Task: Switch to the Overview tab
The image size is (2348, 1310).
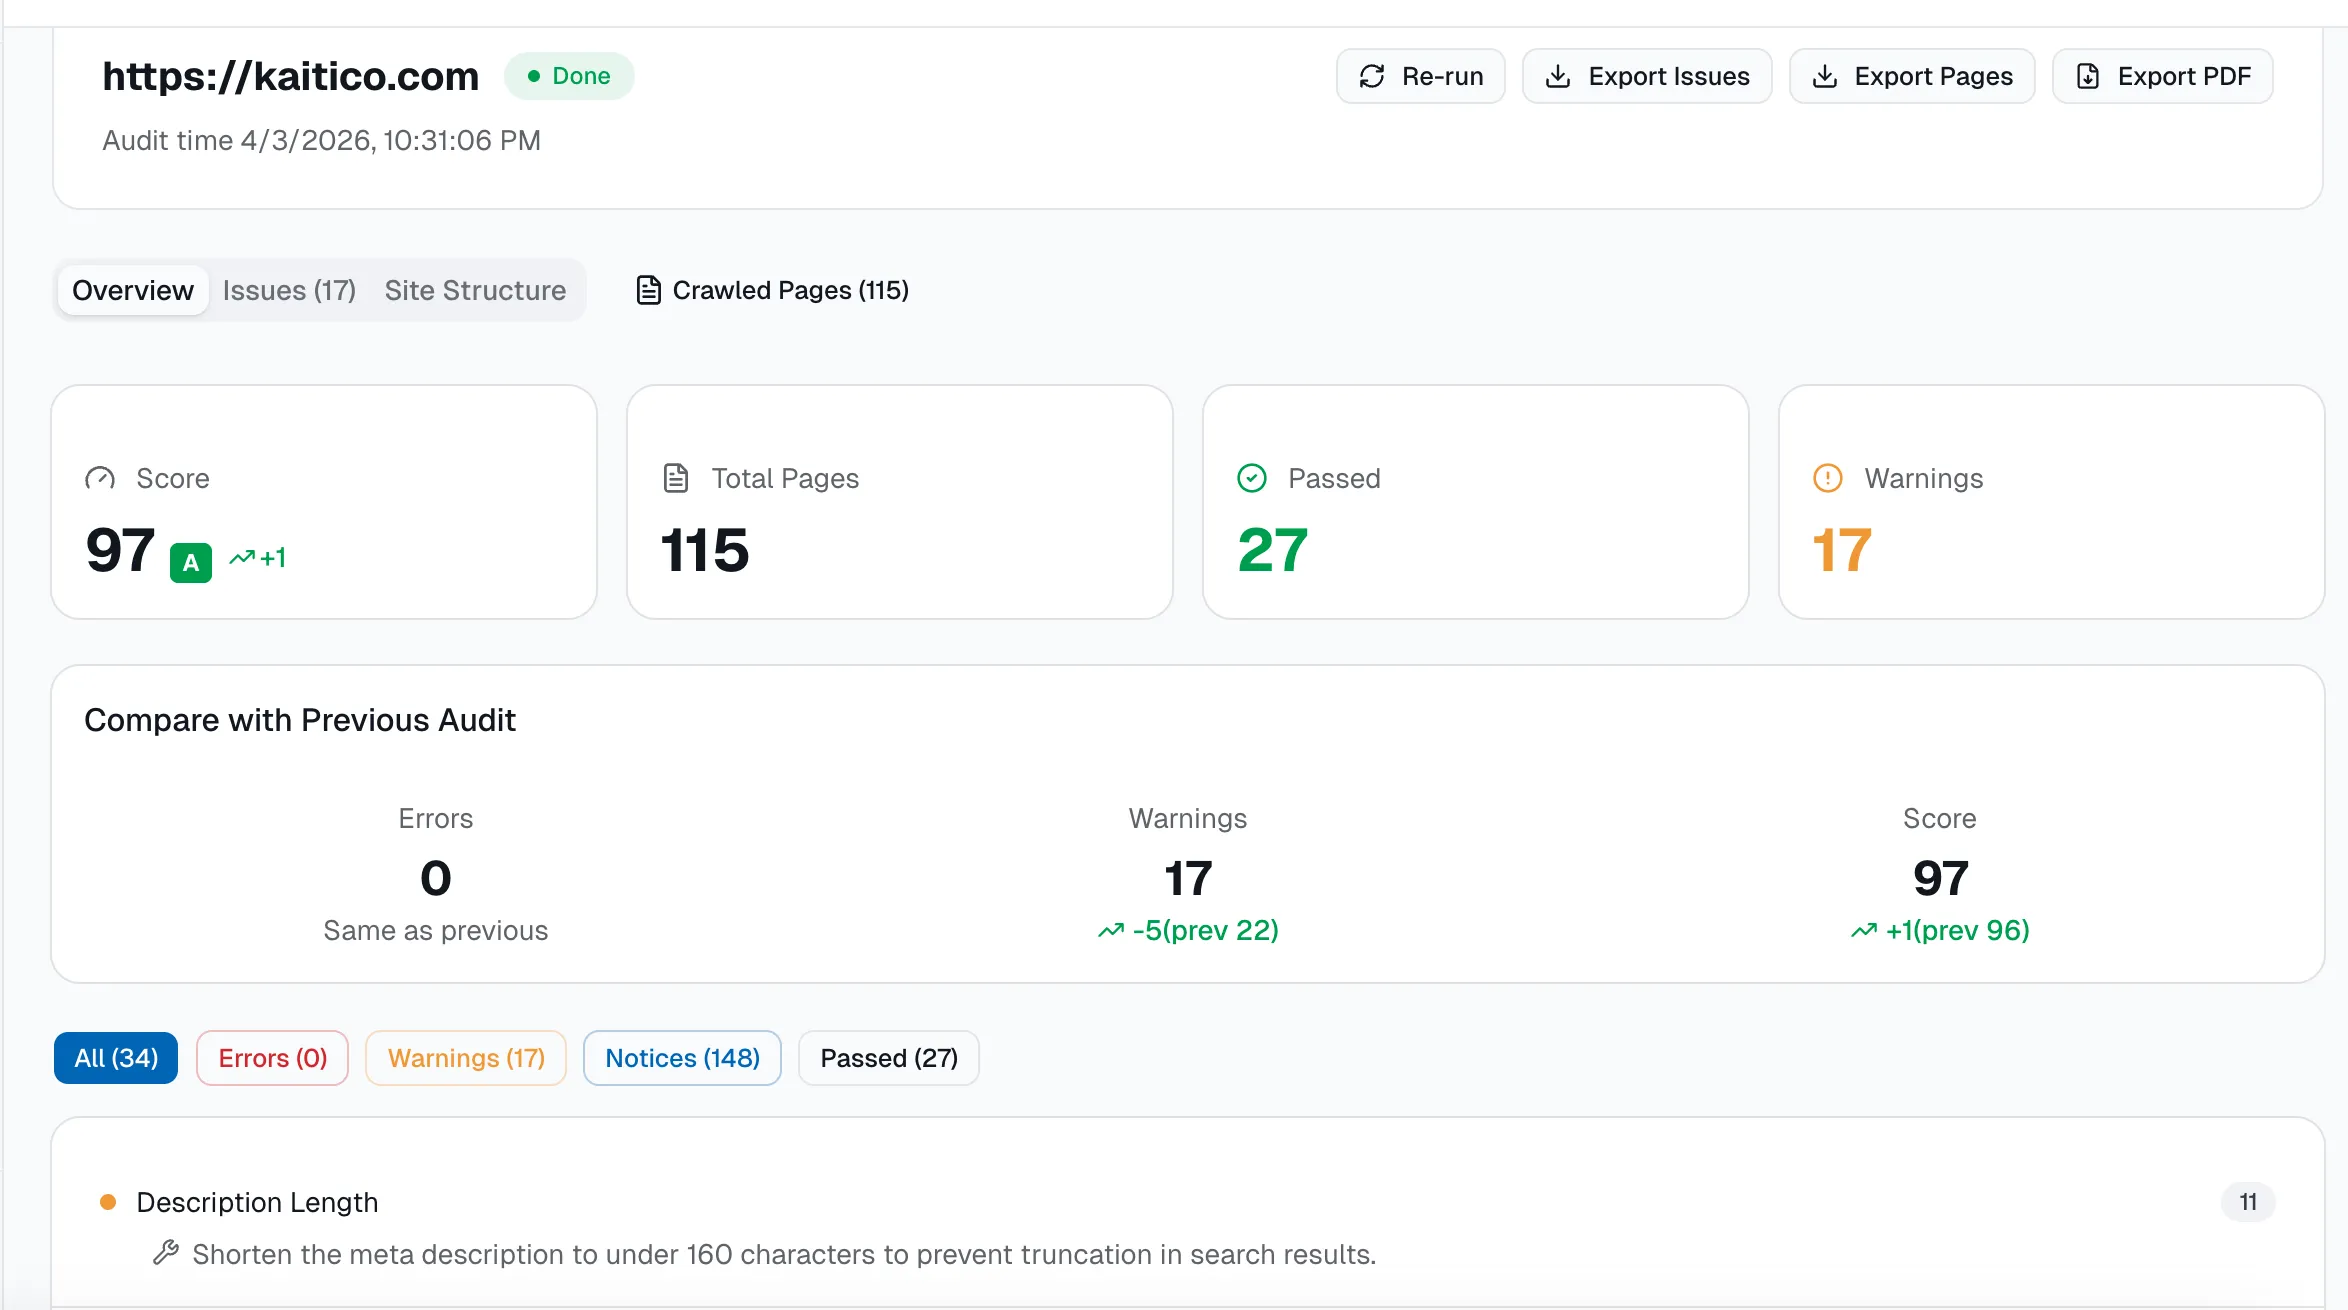Action: pyautogui.click(x=133, y=290)
